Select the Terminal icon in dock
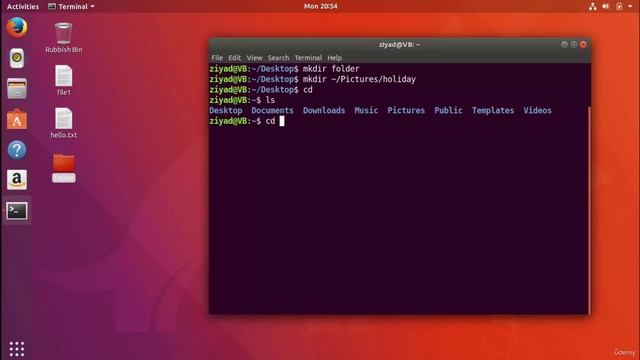This screenshot has width=640, height=360. tap(17, 211)
